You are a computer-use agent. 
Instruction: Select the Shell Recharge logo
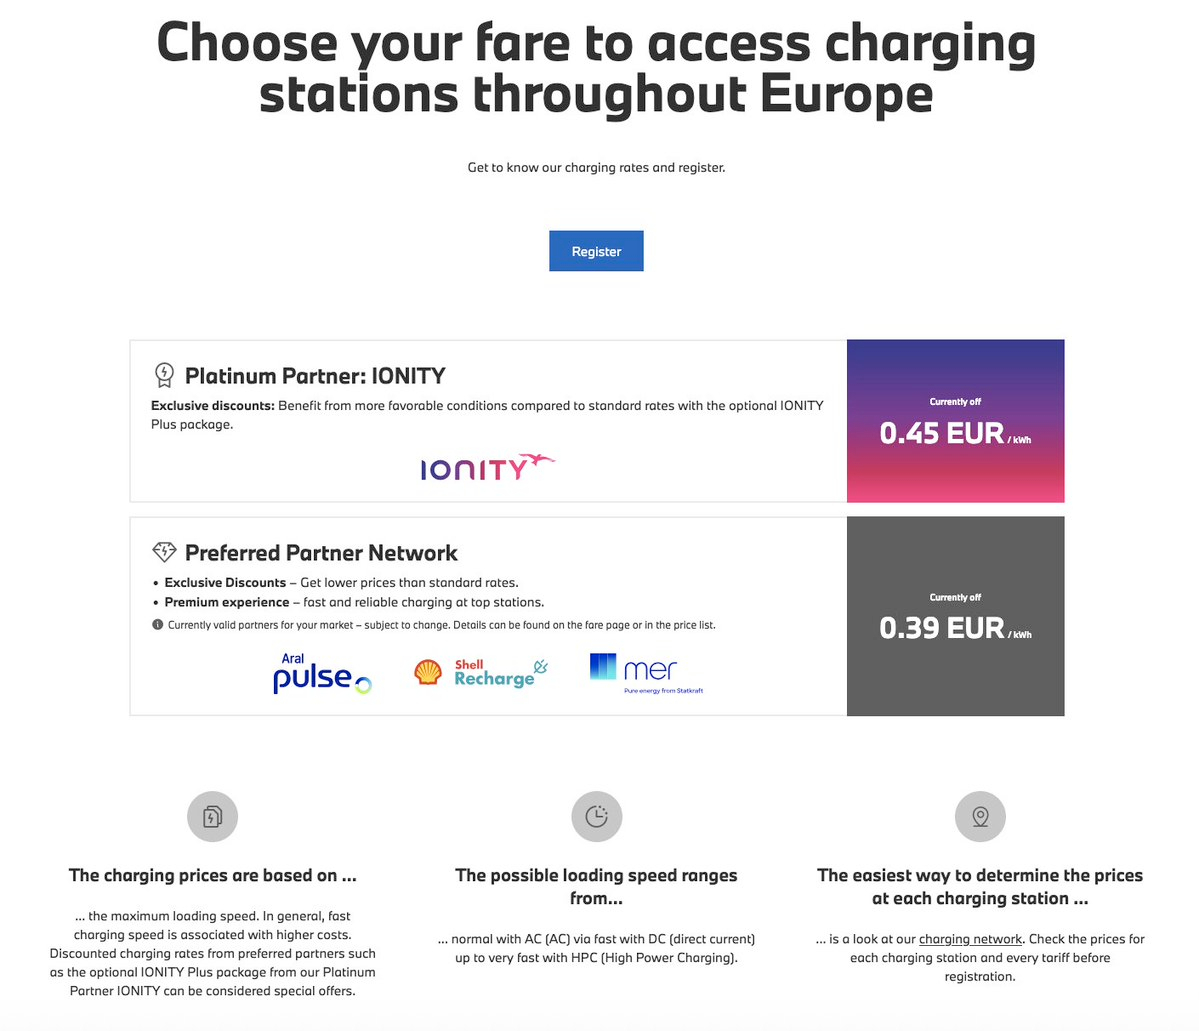[x=481, y=672]
